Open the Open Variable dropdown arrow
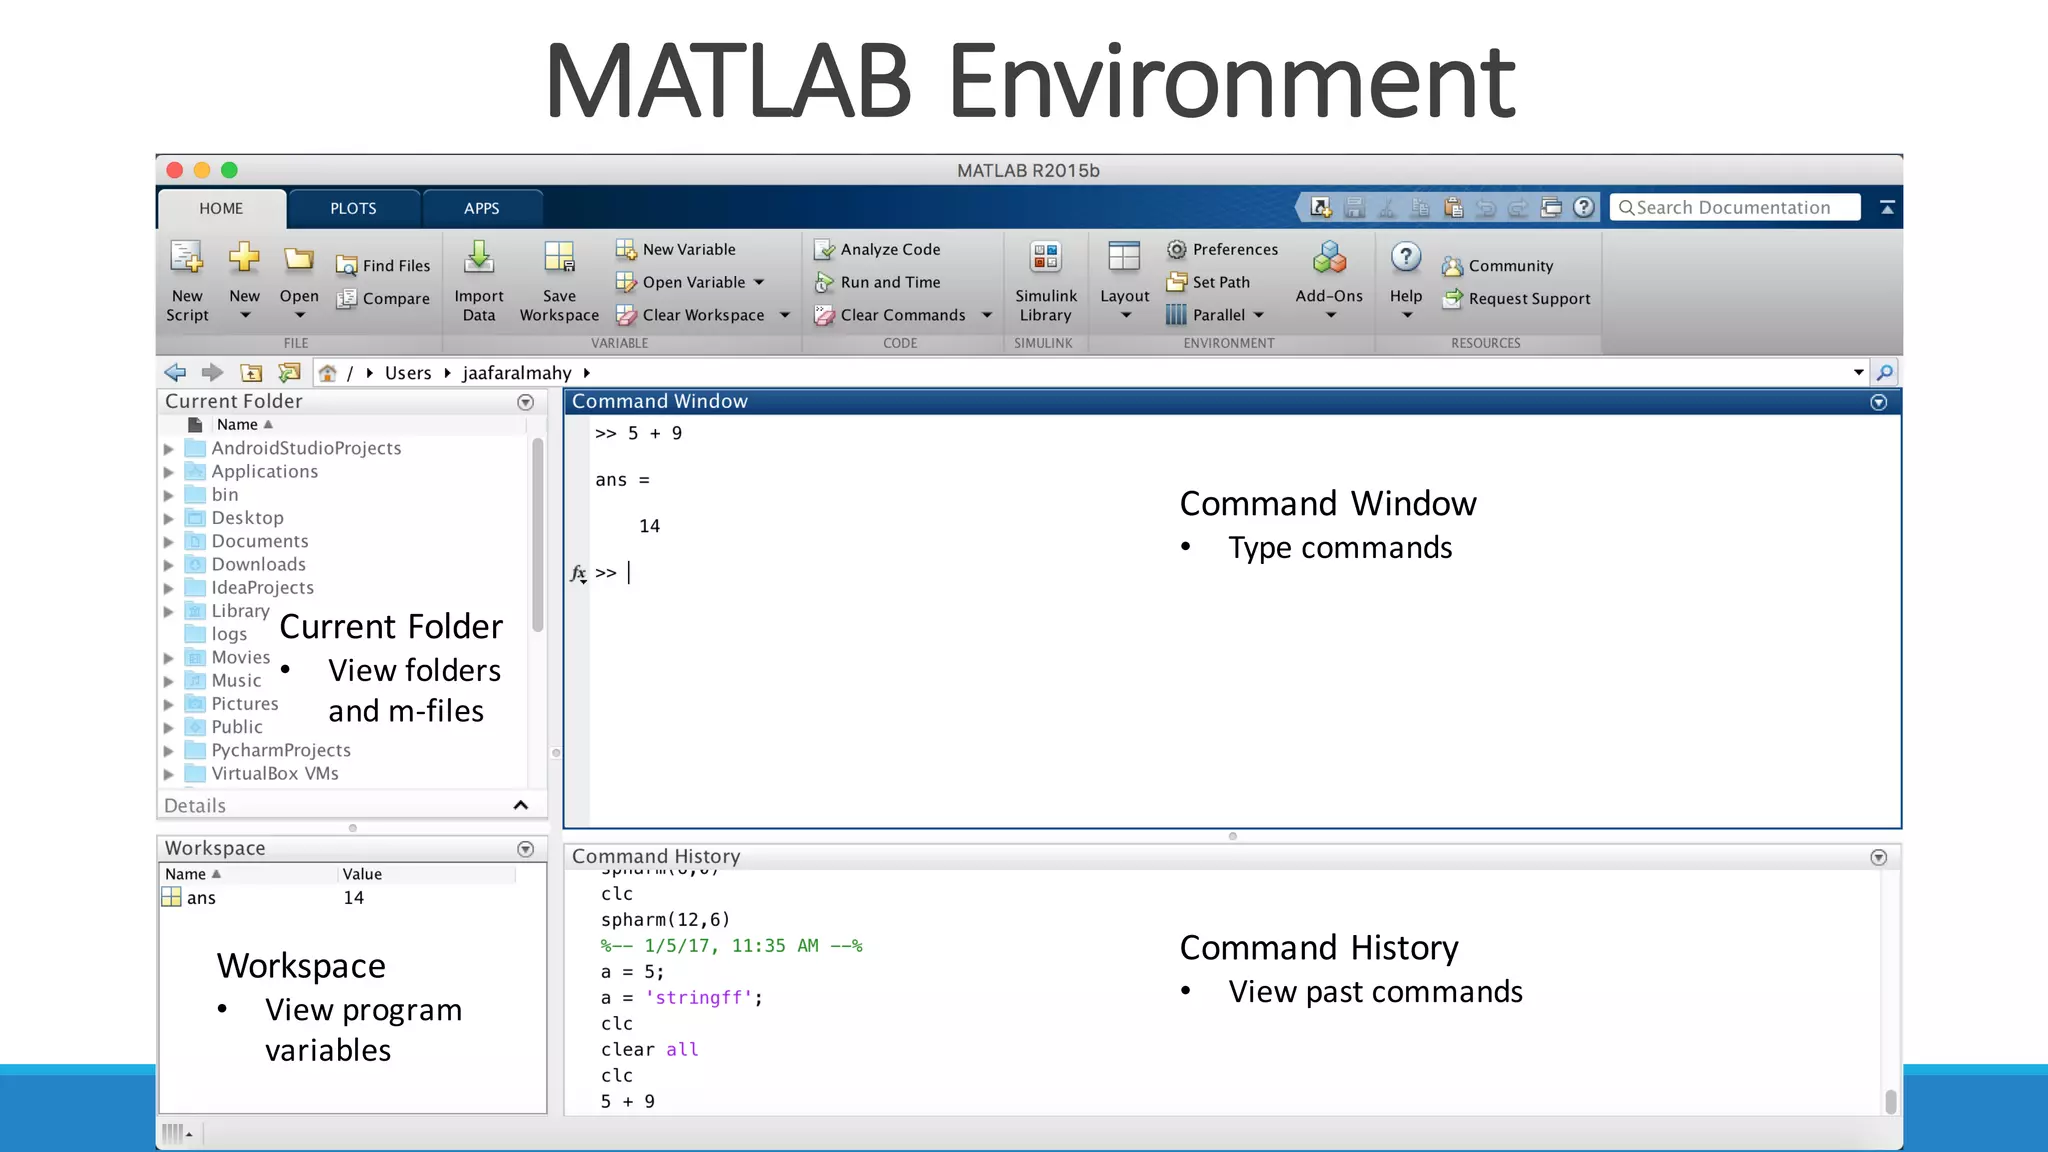 coord(759,282)
